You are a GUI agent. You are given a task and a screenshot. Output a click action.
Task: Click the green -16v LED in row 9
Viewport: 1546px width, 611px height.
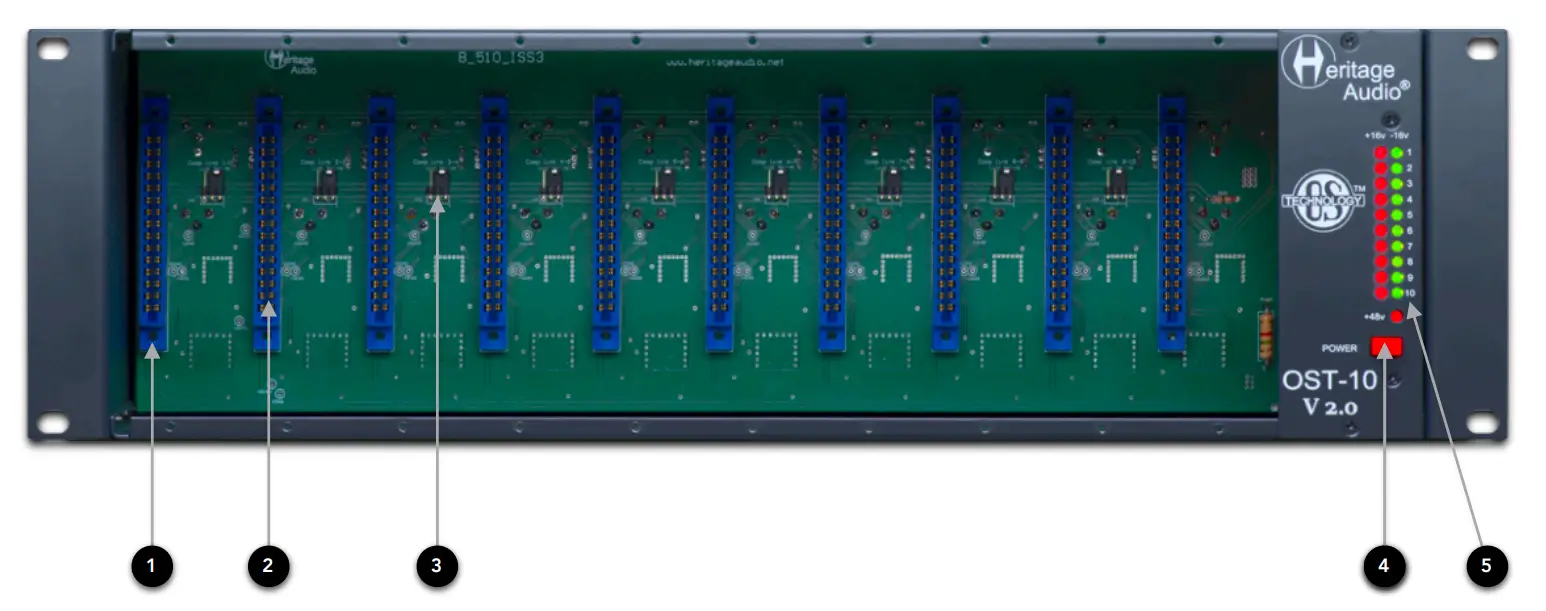point(1397,277)
